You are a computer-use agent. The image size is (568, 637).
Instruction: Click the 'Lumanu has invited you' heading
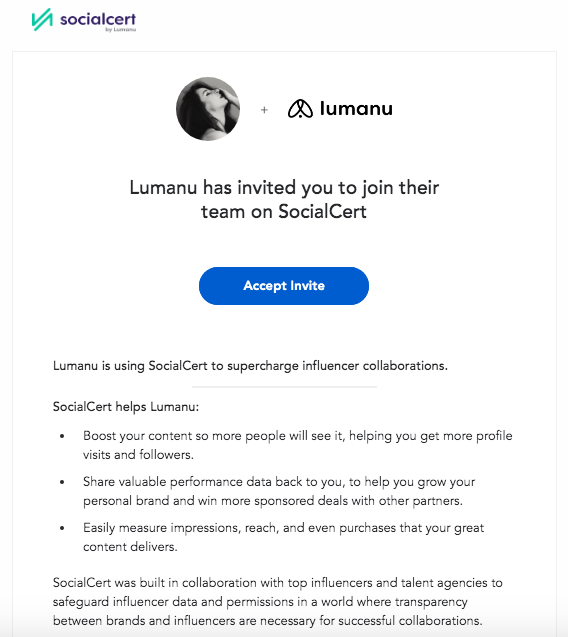click(284, 188)
